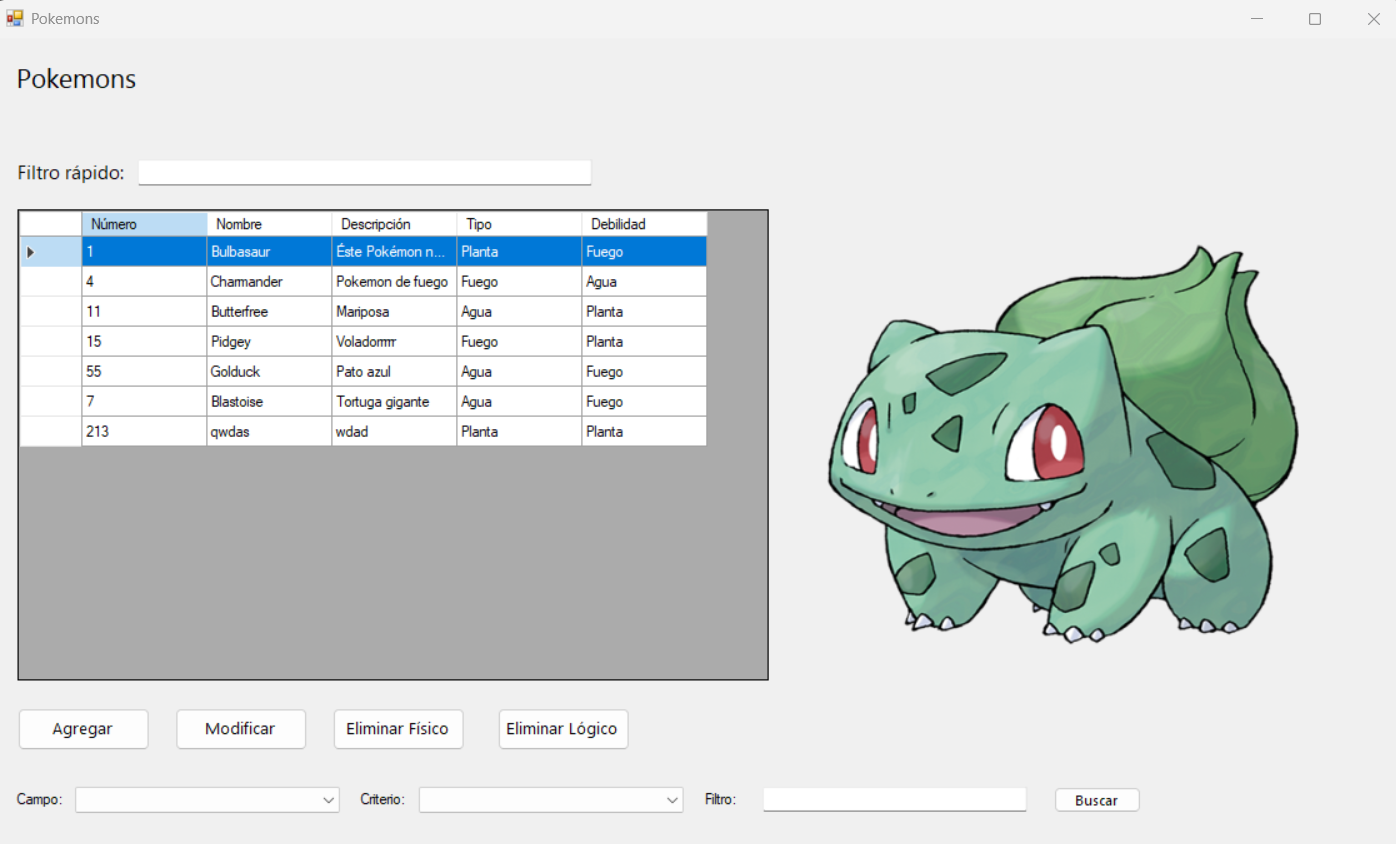
Task: Click Debilidad cell in Butterfree row
Action: [x=644, y=312]
